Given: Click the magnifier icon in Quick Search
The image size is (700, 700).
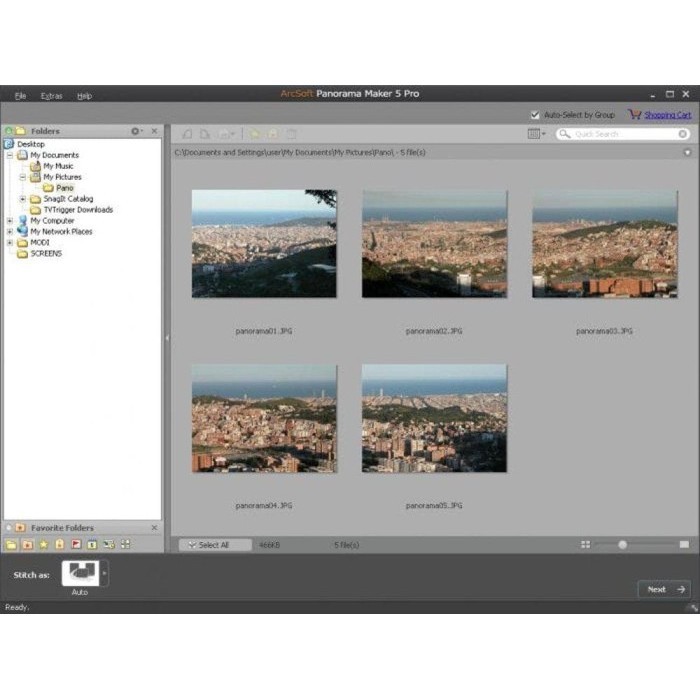Looking at the screenshot, I should pyautogui.click(x=565, y=134).
